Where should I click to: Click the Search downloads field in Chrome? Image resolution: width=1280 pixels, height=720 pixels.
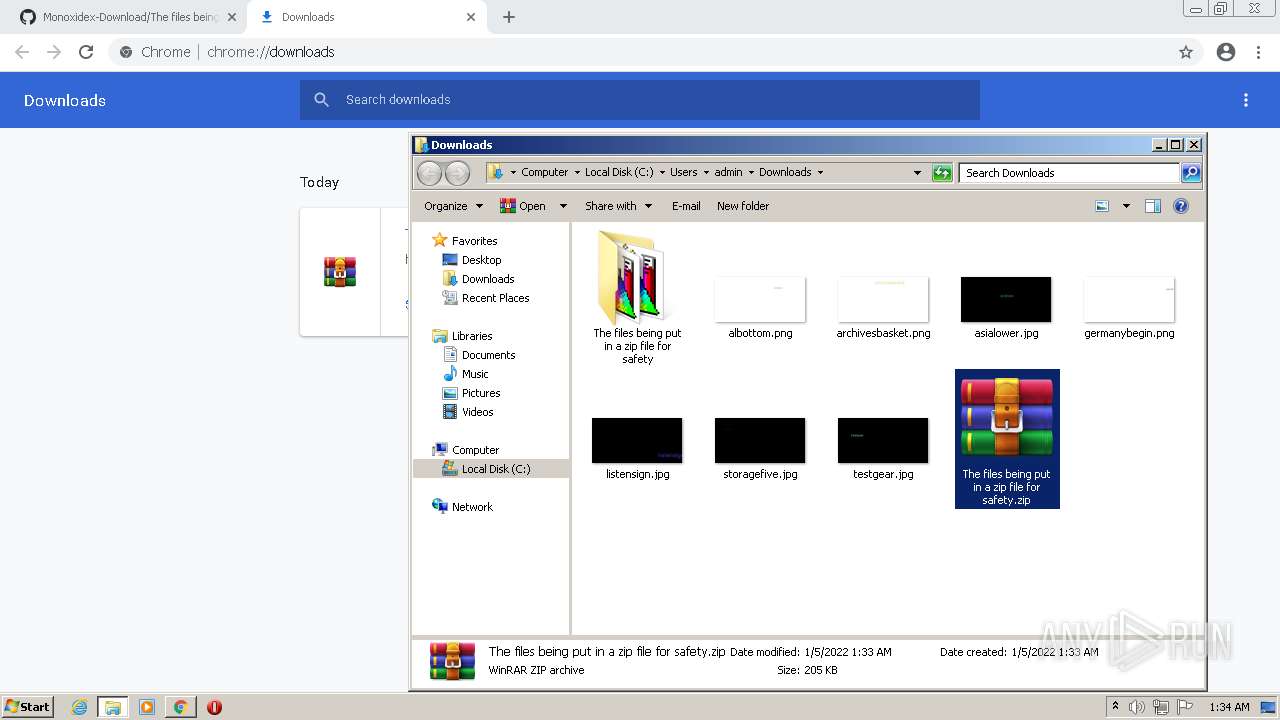click(x=640, y=100)
